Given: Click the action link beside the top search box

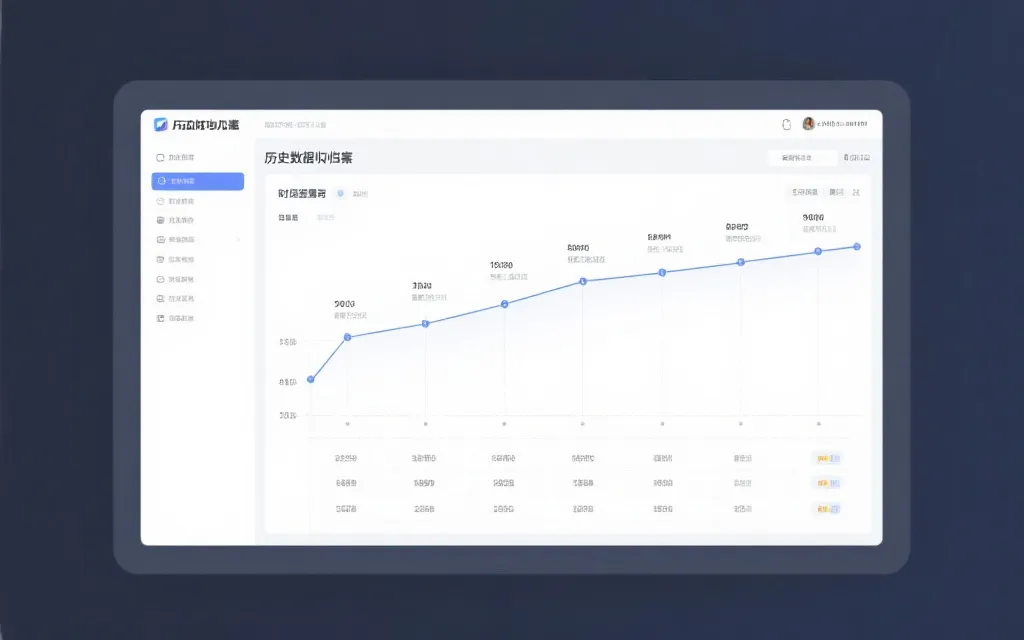Looking at the screenshot, I should [x=858, y=157].
